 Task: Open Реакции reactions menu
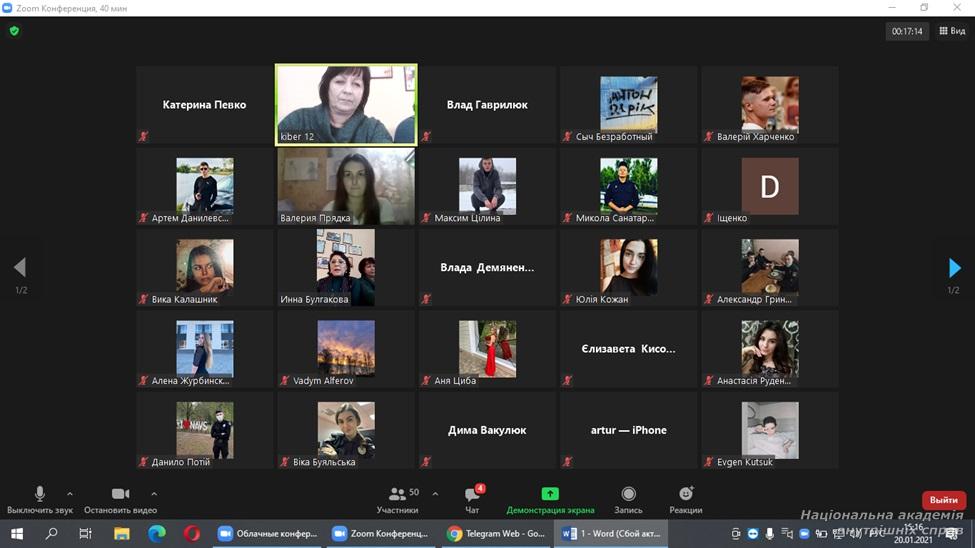686,499
